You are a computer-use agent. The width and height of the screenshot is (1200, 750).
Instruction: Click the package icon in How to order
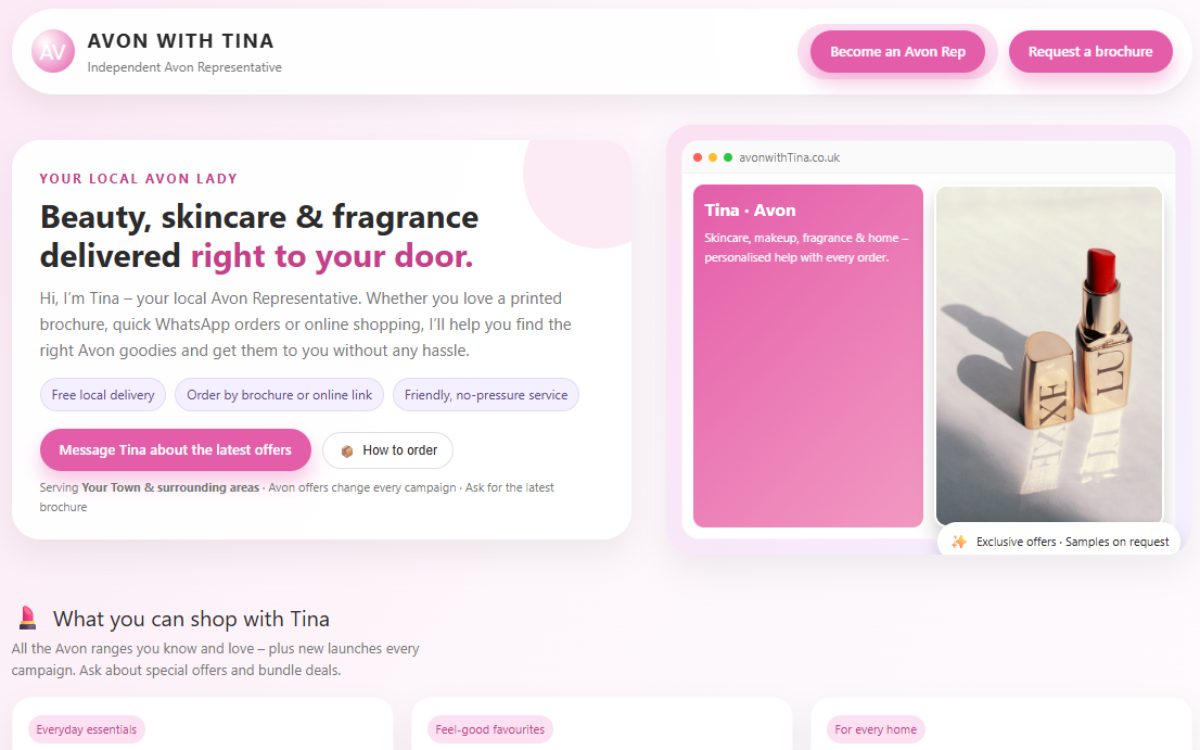pos(347,451)
